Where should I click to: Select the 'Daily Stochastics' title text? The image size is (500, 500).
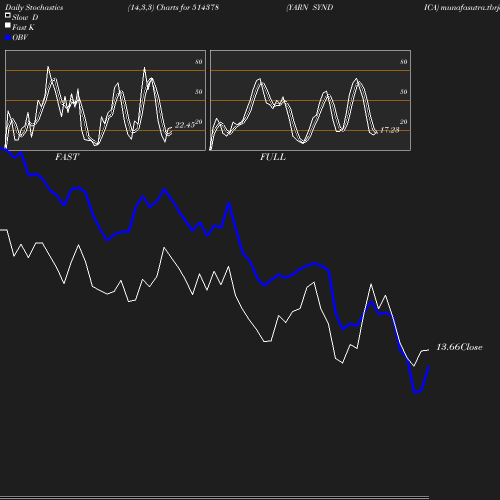34,7
